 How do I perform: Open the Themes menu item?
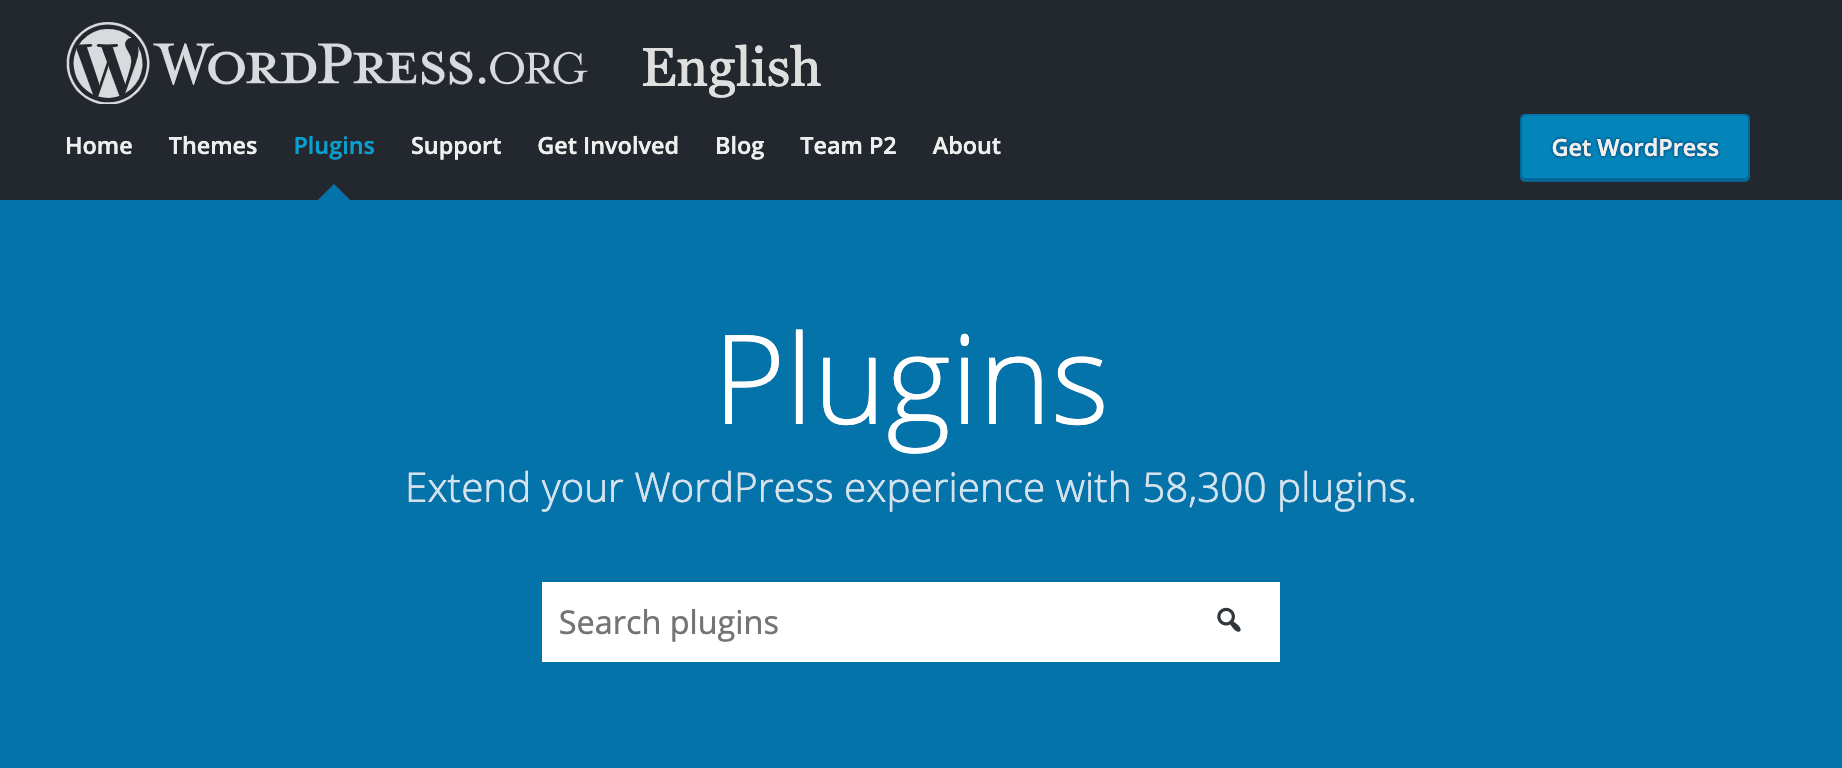213,146
